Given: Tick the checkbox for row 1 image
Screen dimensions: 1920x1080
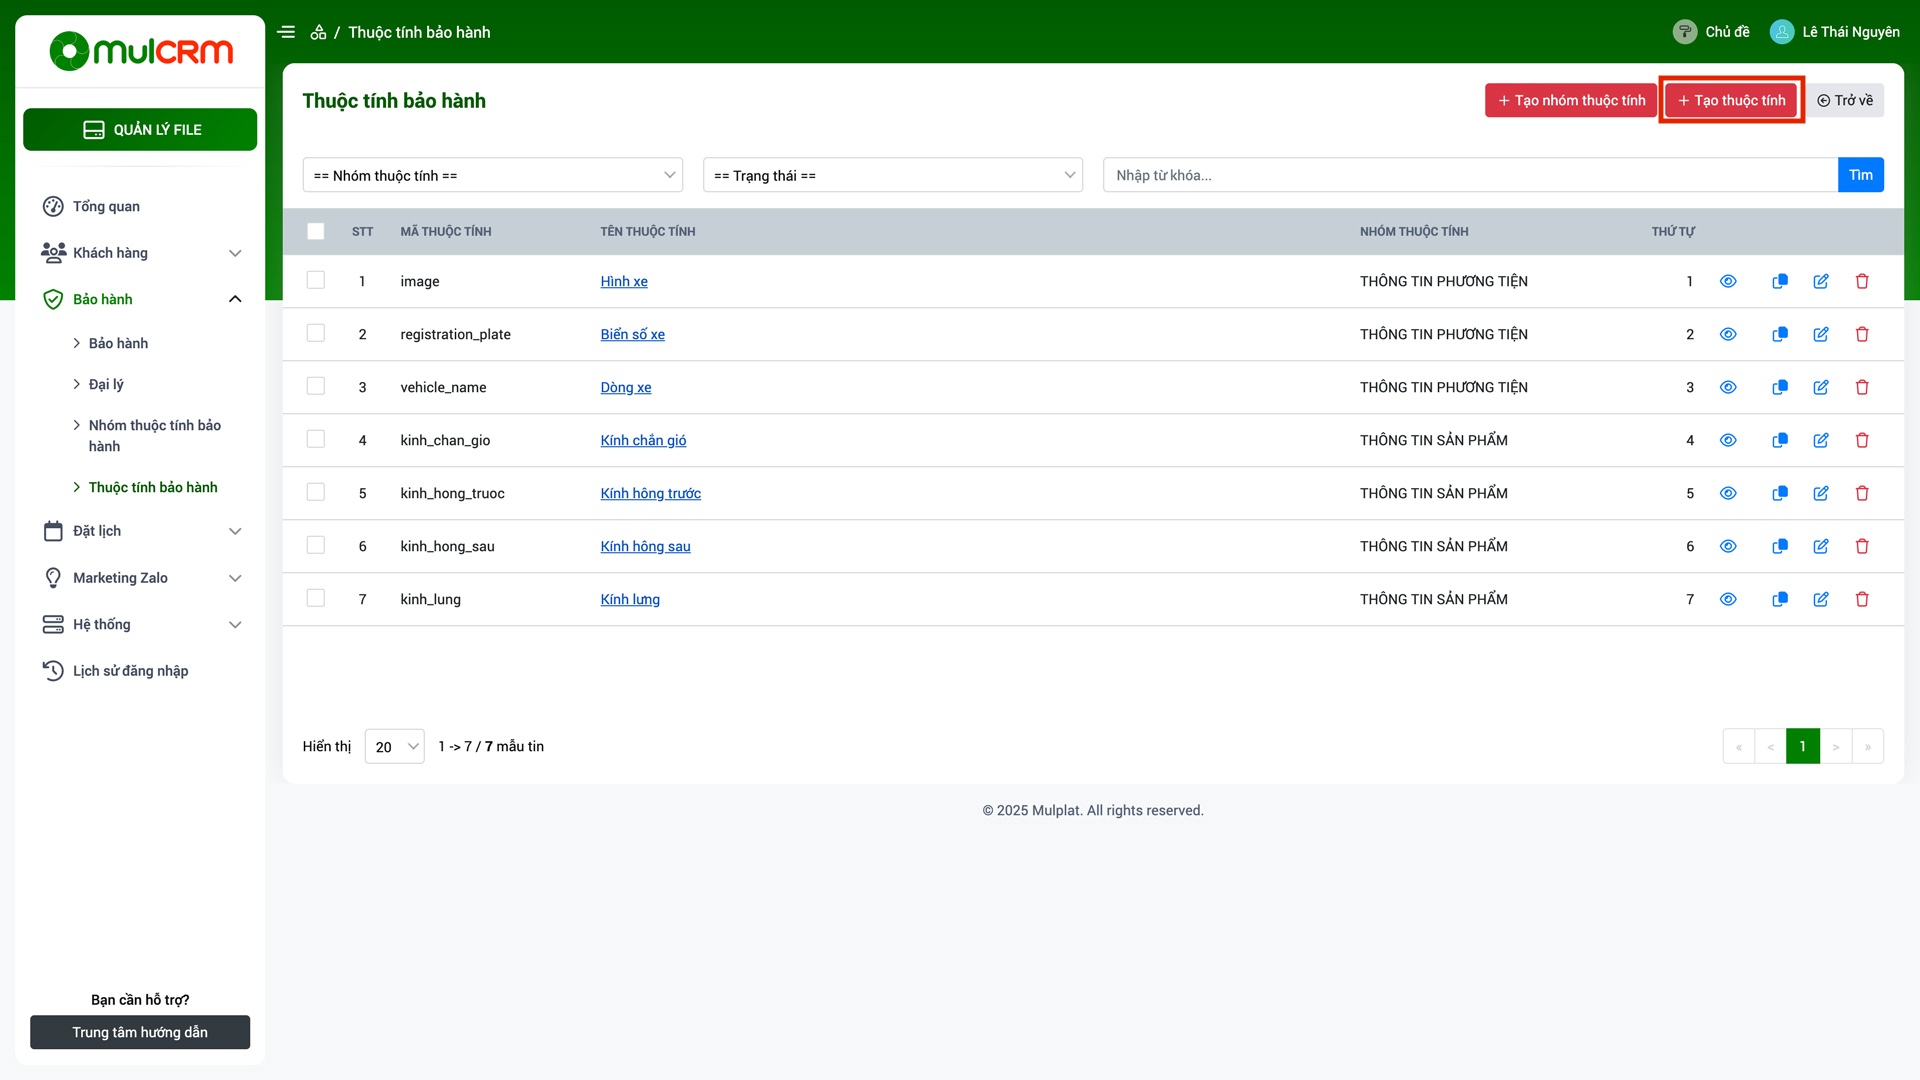Looking at the screenshot, I should click(x=316, y=280).
